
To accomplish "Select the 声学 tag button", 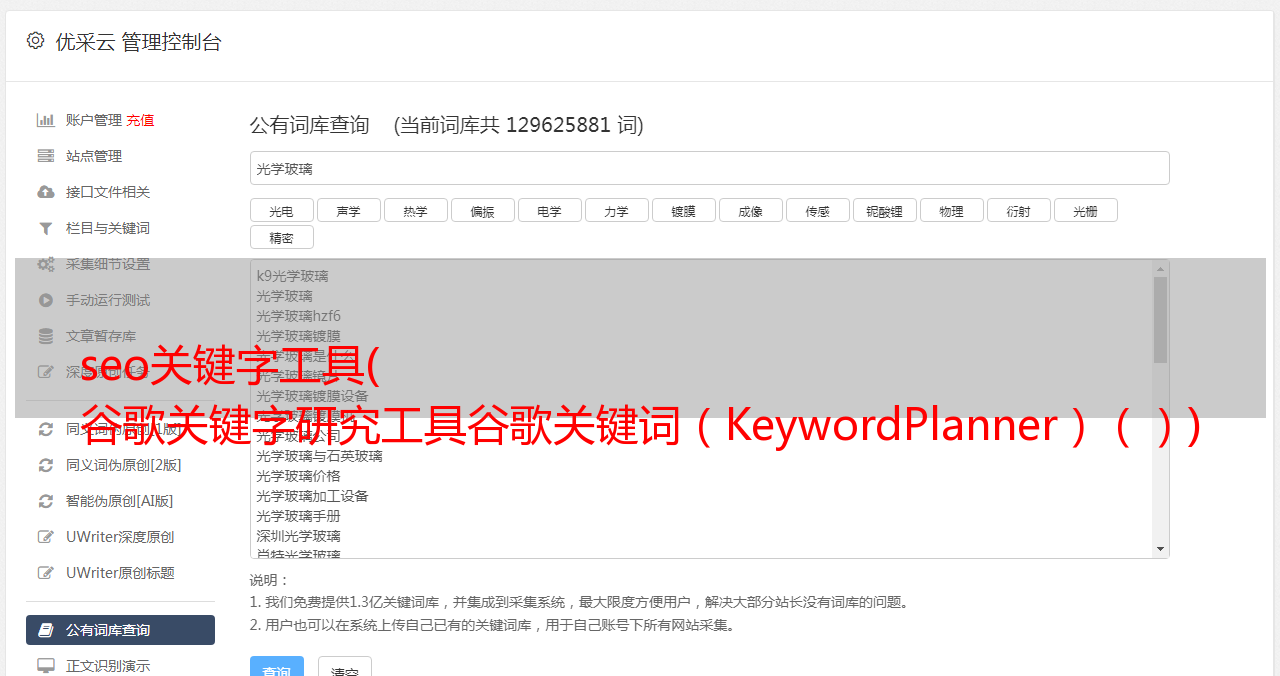I will tap(349, 210).
